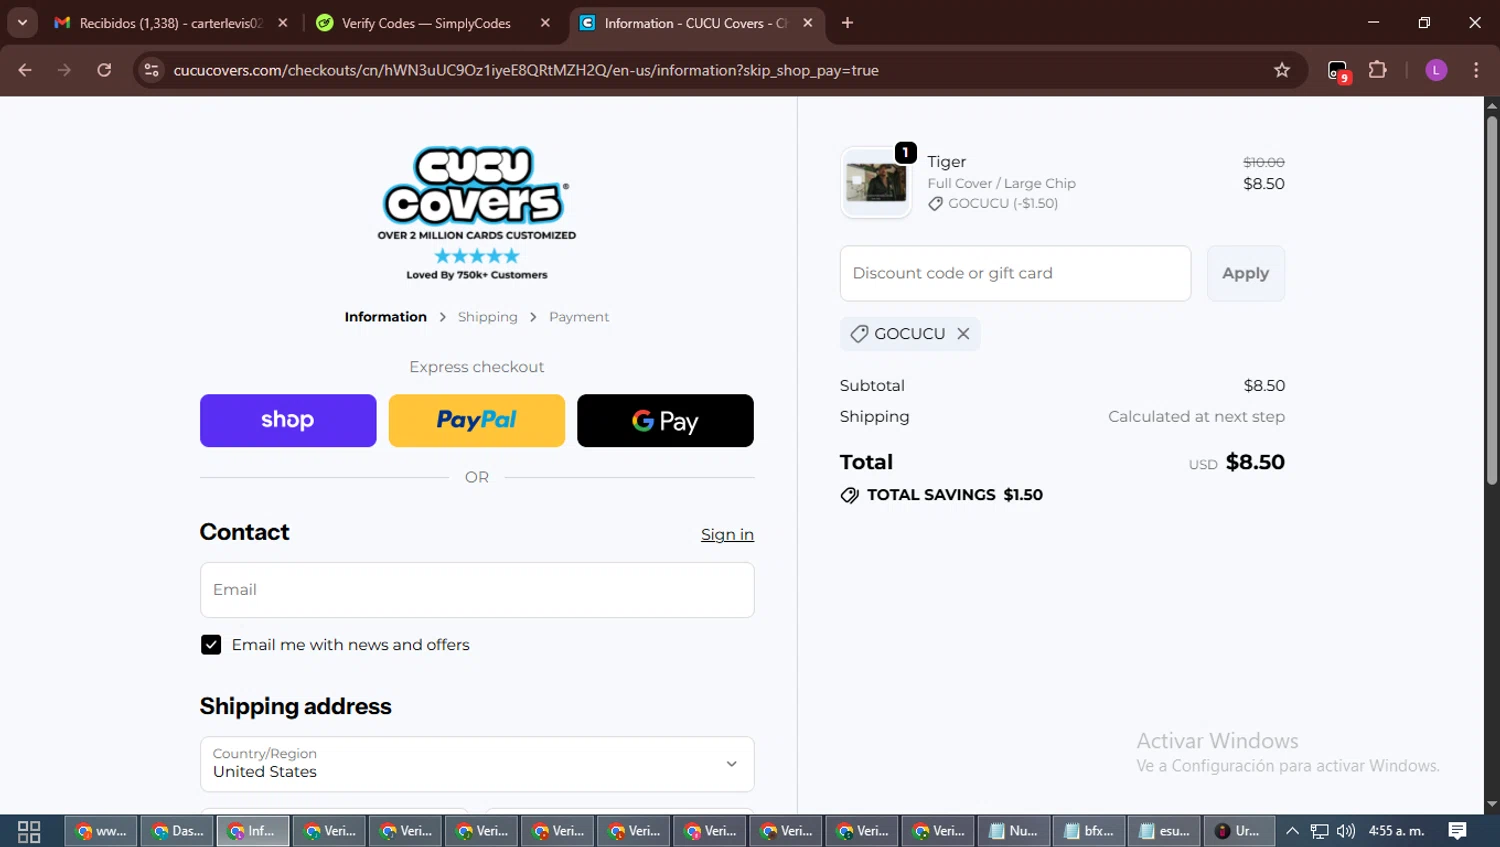Switch to the Gmail Recibidos tab
Image resolution: width=1500 pixels, height=847 pixels.
(x=171, y=23)
